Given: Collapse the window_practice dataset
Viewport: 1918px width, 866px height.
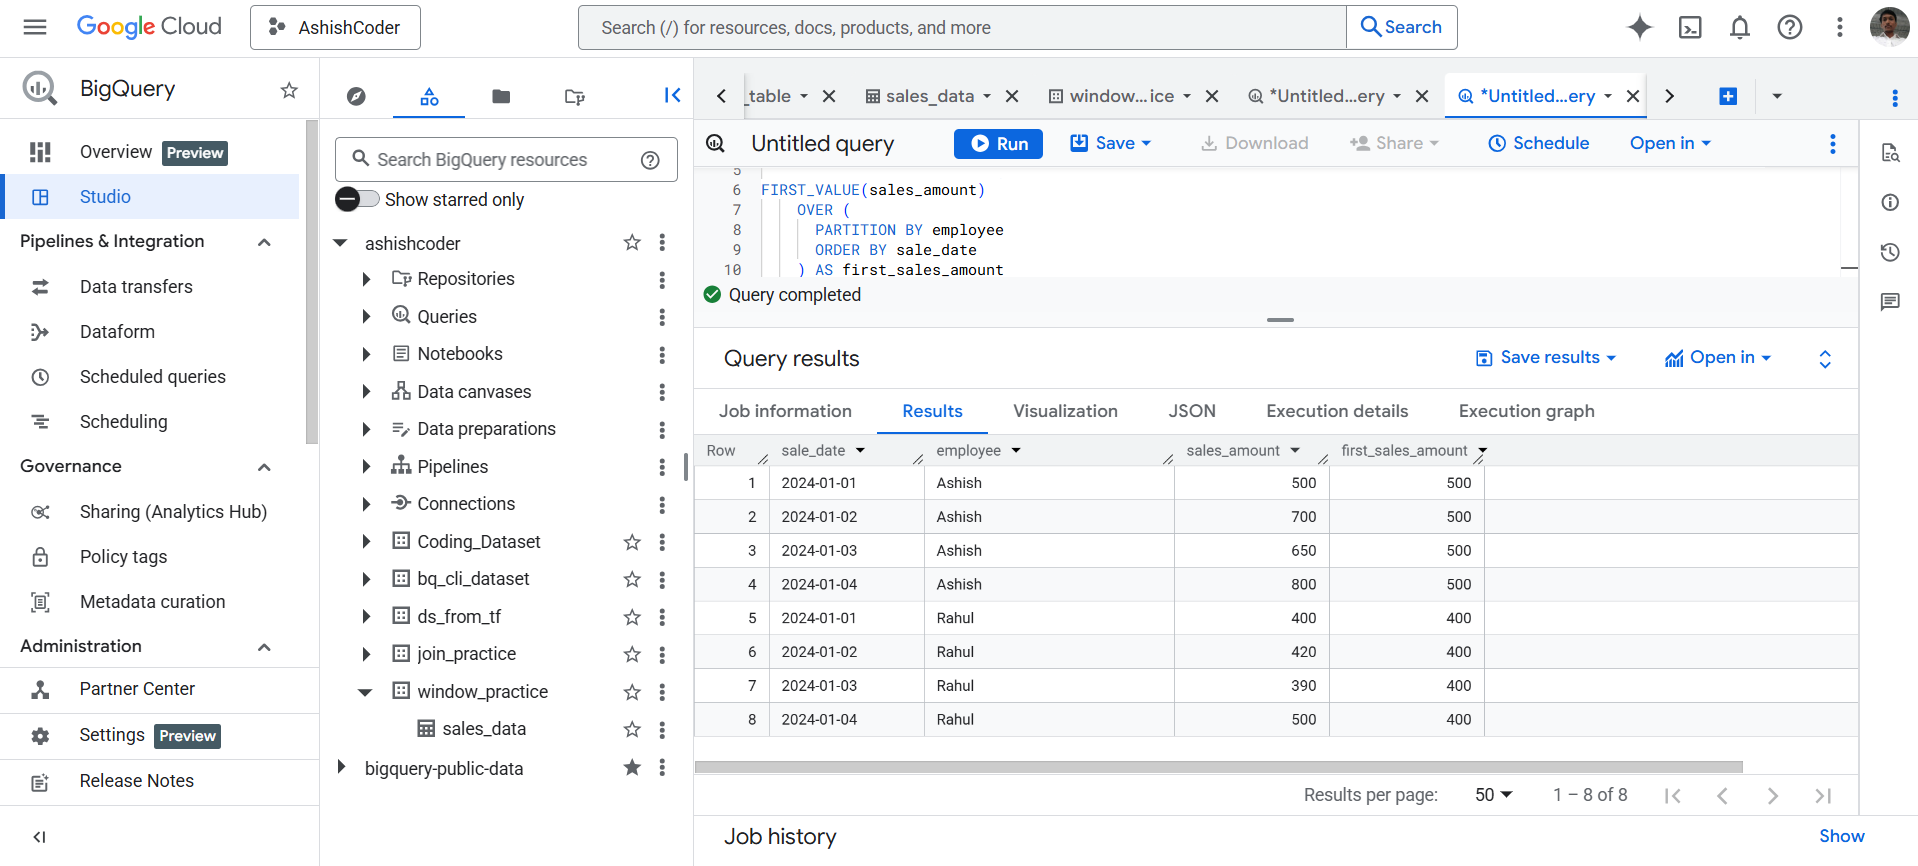Looking at the screenshot, I should [365, 692].
